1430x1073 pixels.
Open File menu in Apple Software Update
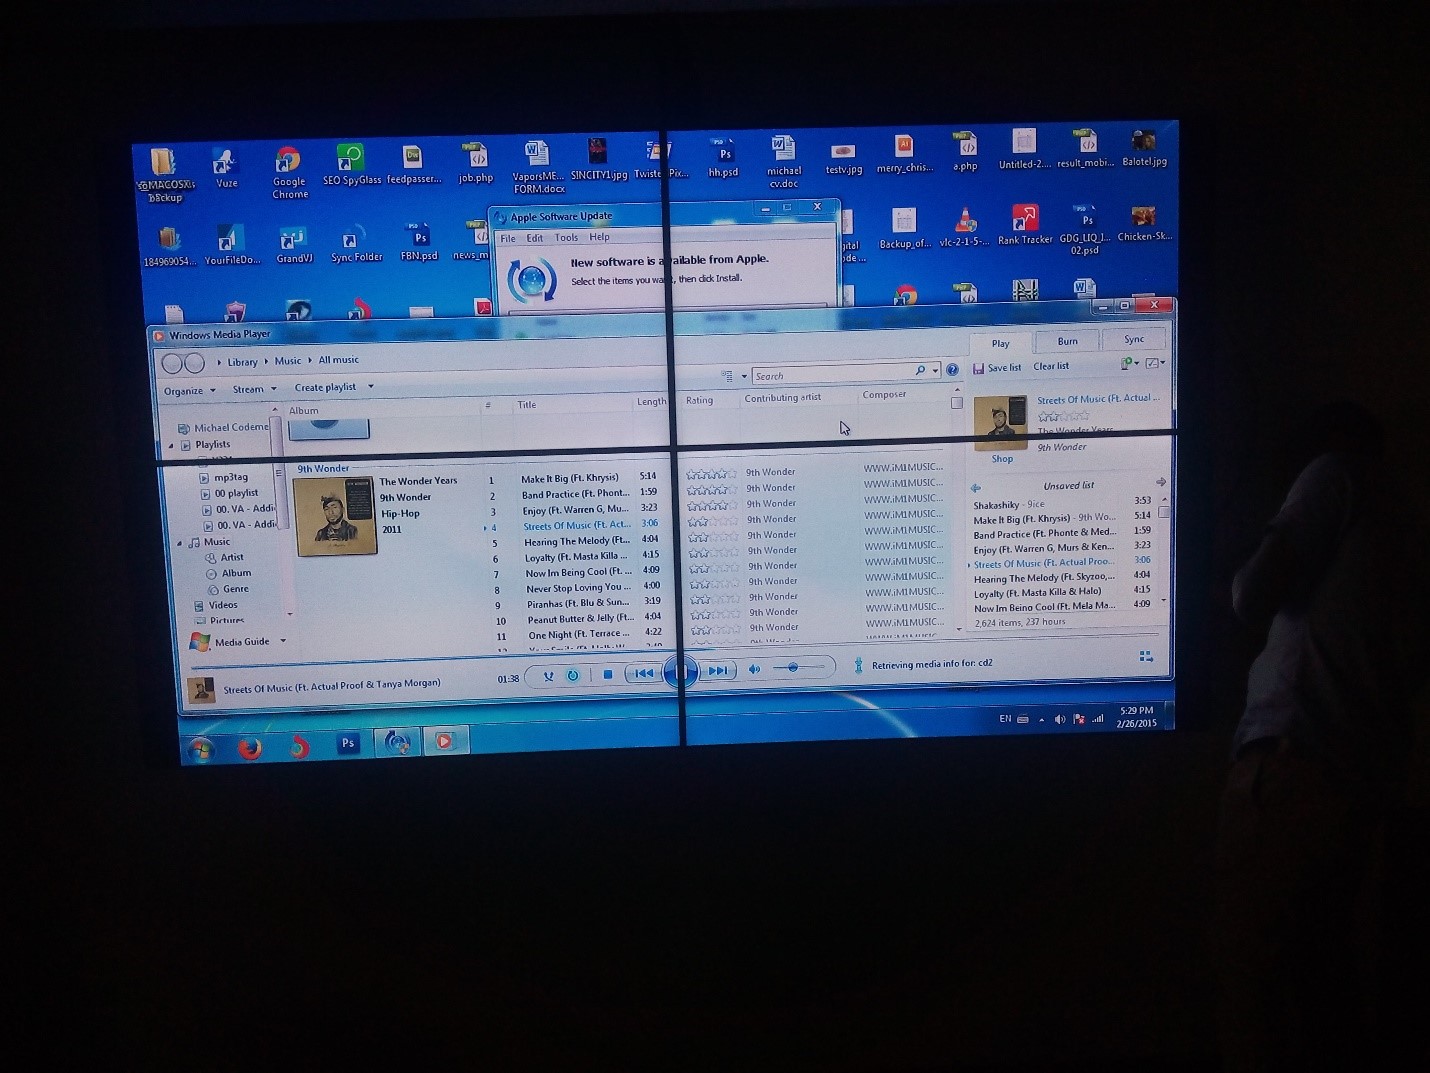click(508, 239)
